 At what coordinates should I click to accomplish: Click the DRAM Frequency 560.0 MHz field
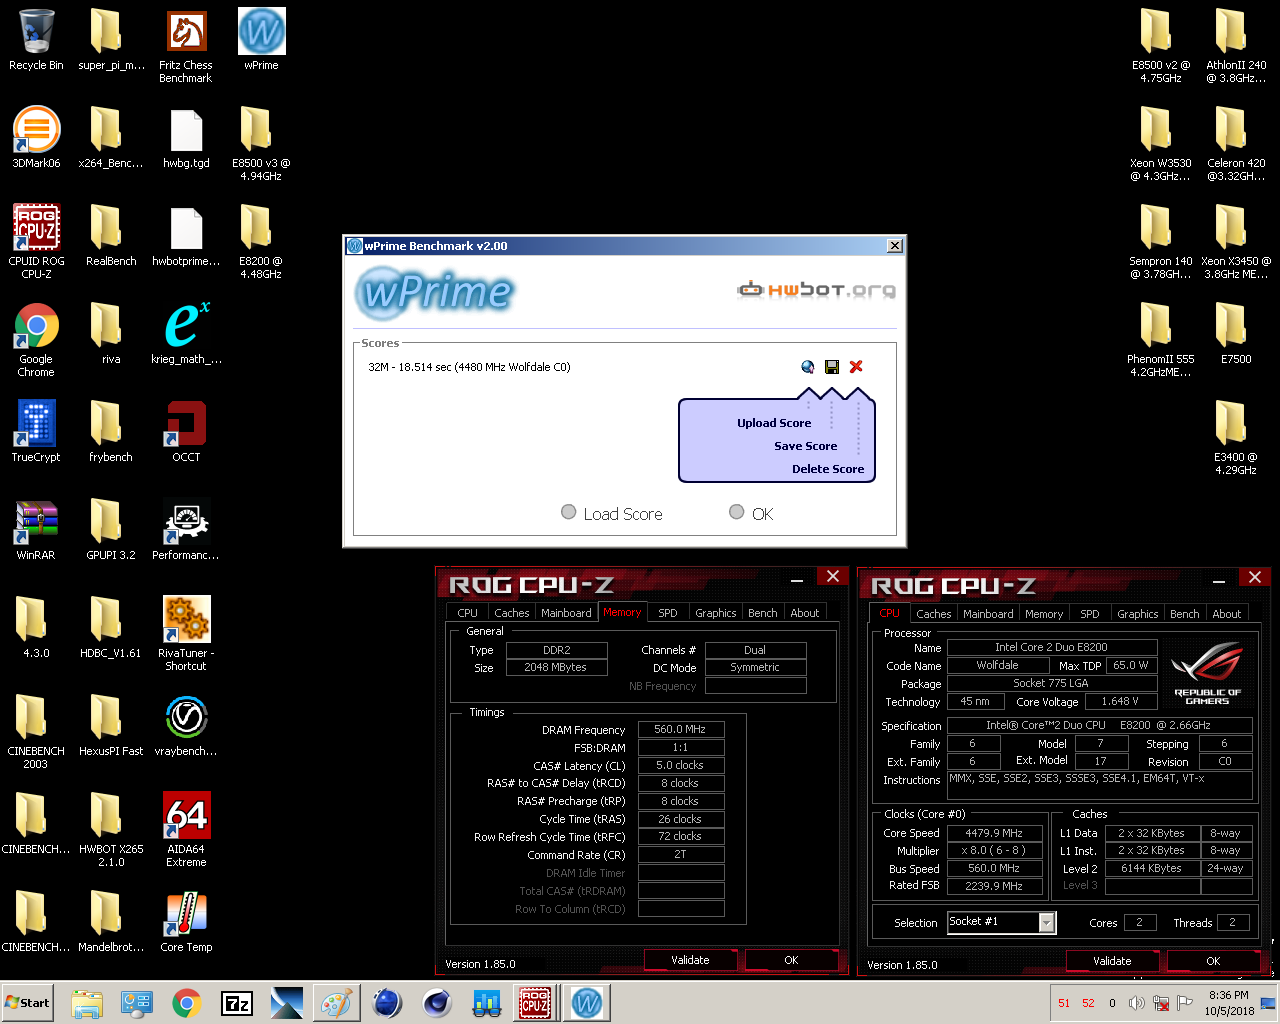(680, 729)
